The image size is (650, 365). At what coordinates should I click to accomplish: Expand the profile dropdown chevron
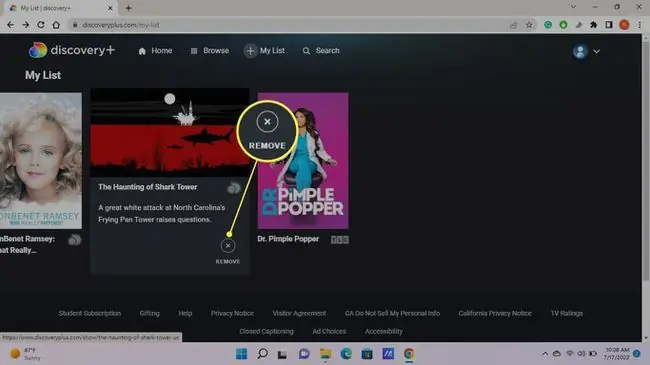(x=597, y=51)
